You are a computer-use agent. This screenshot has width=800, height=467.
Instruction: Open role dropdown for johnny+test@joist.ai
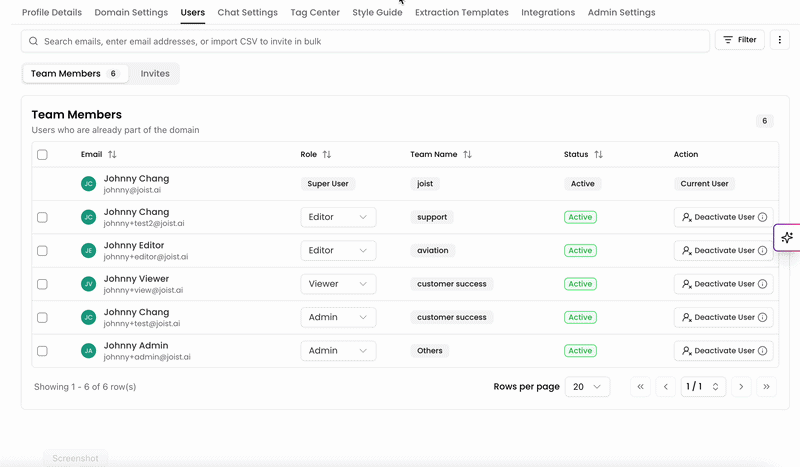[x=338, y=317]
